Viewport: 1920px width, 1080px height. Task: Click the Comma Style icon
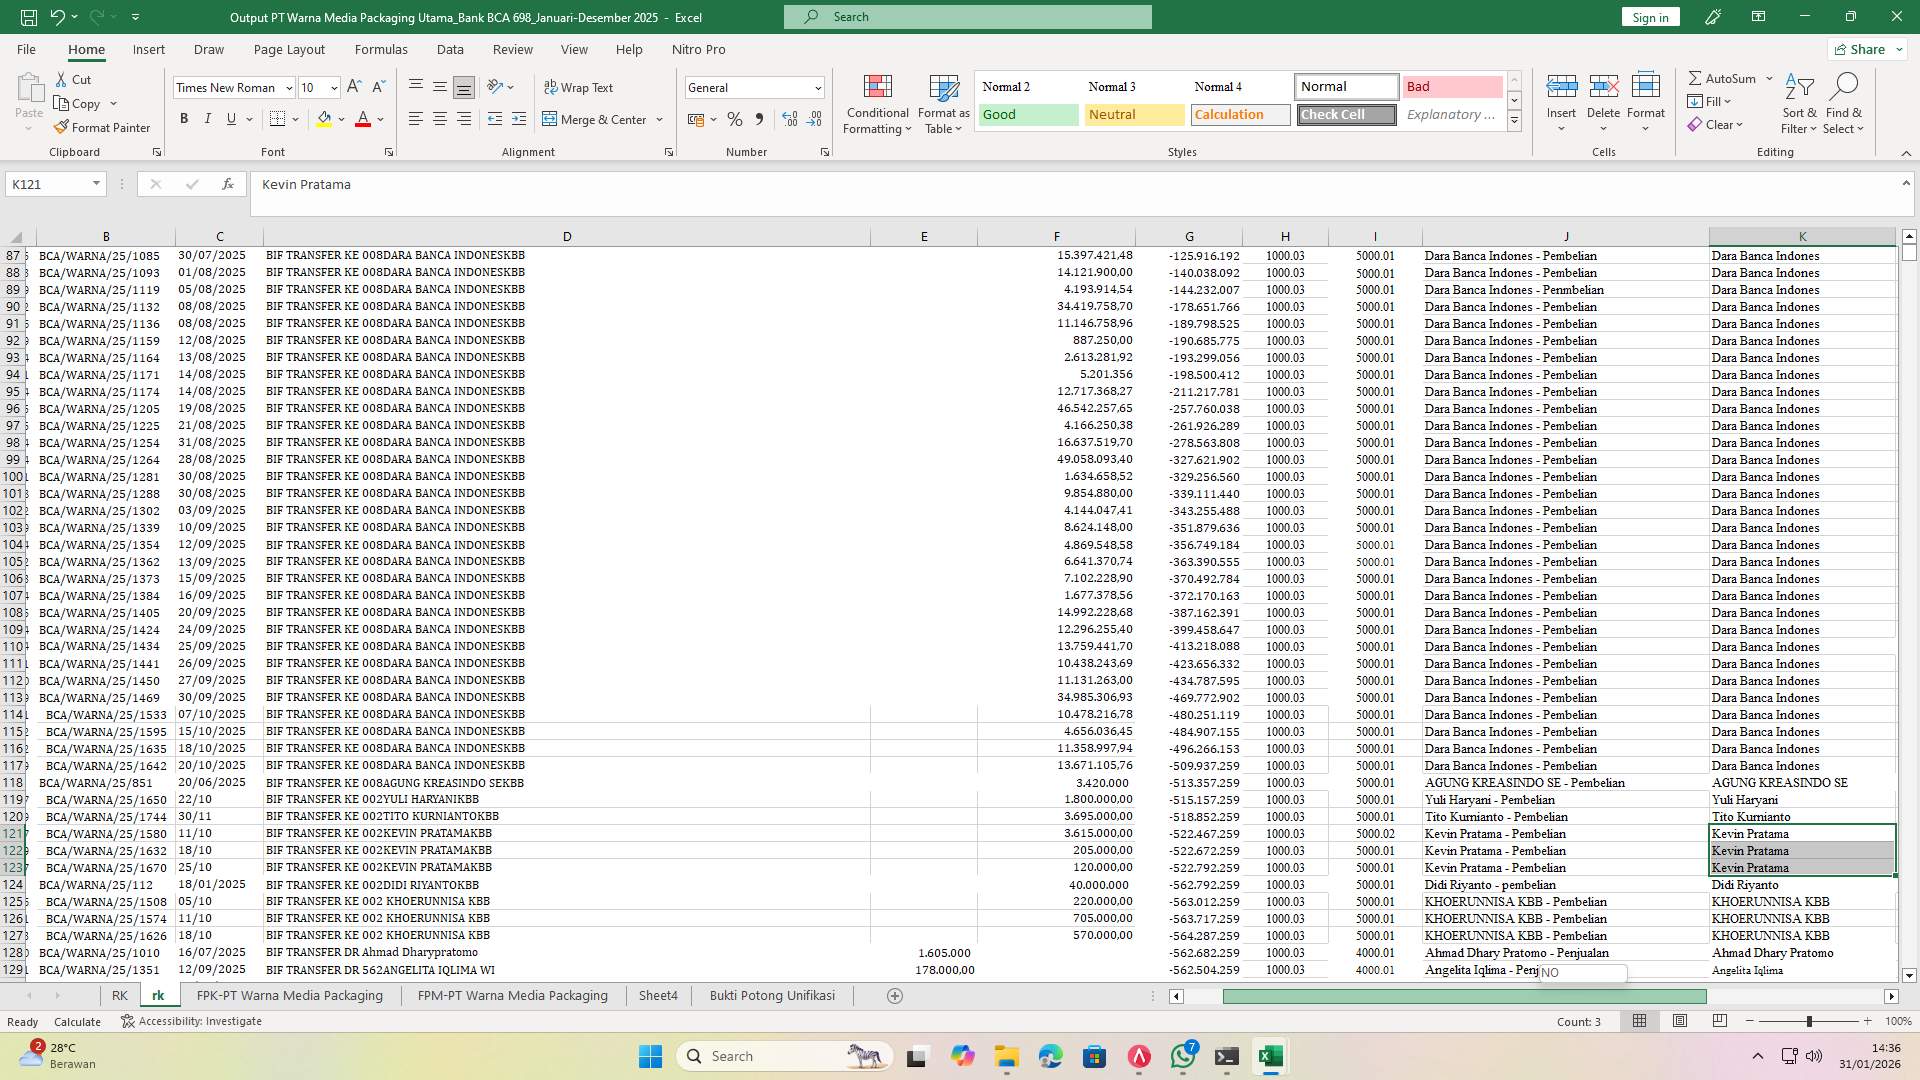pyautogui.click(x=759, y=119)
